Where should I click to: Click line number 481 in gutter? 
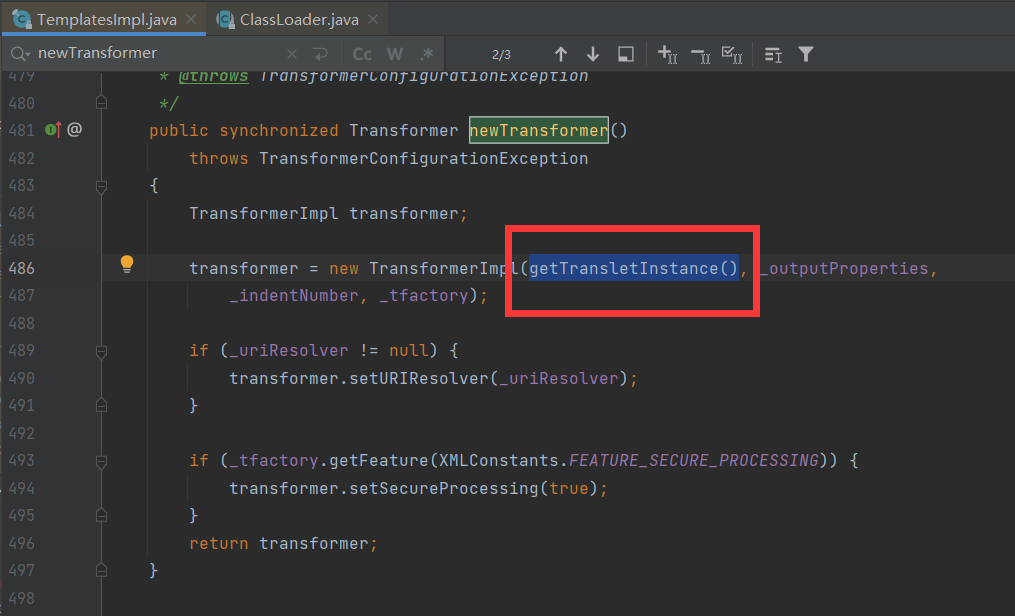[x=22, y=130]
